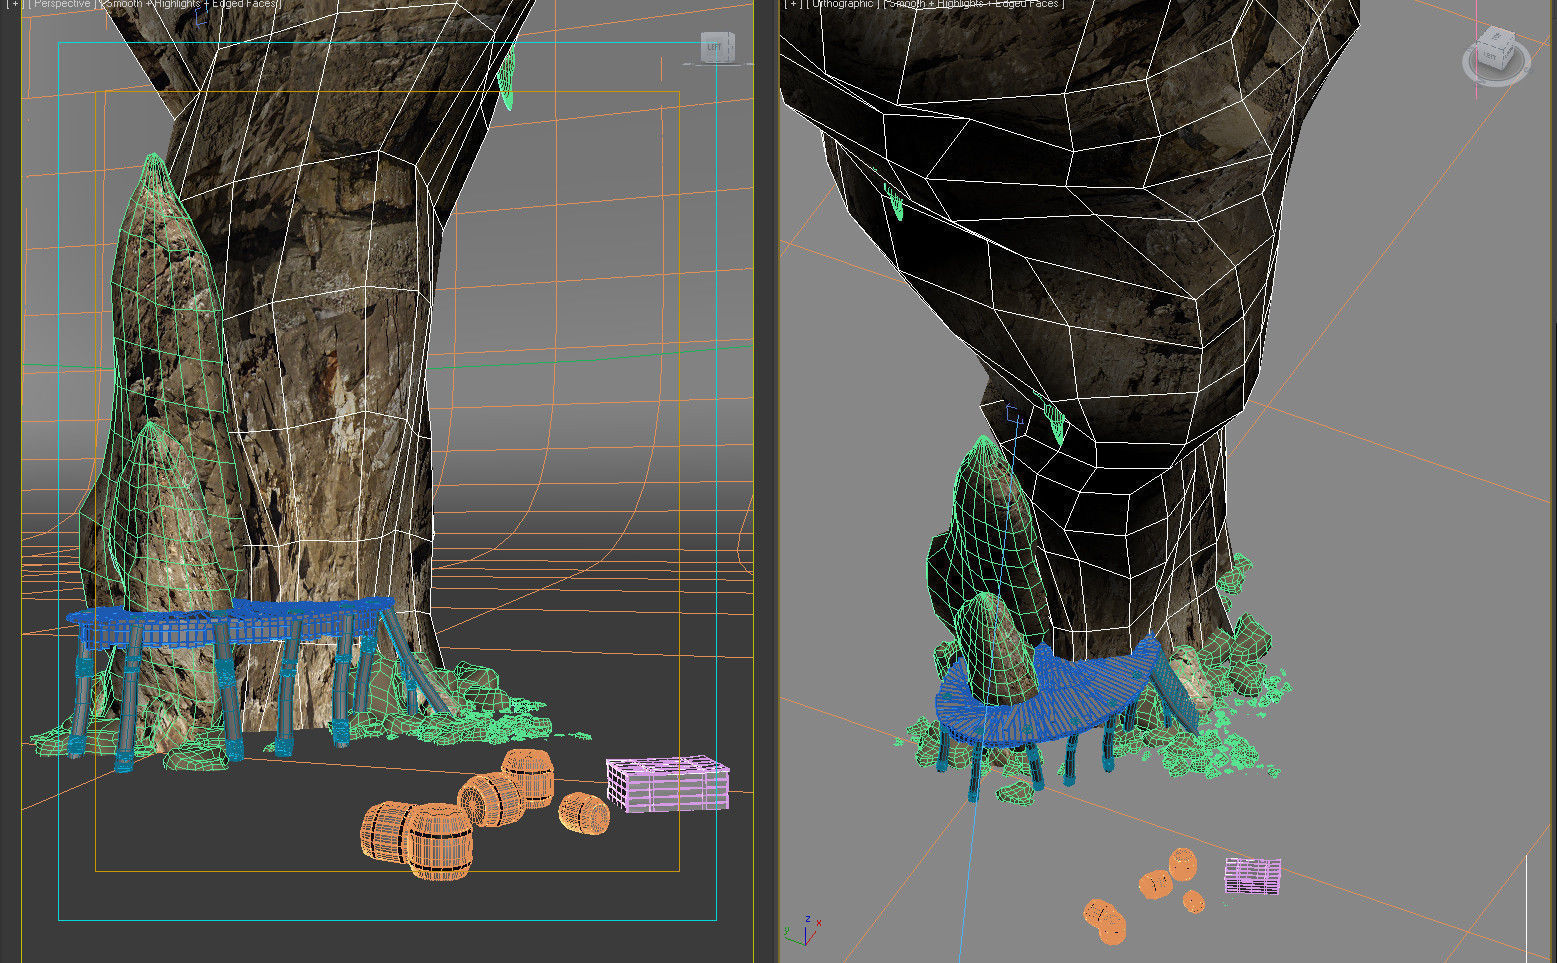Select the blue wooden platform in Perspective viewport
This screenshot has width=1557, height=963.
click(x=232, y=621)
